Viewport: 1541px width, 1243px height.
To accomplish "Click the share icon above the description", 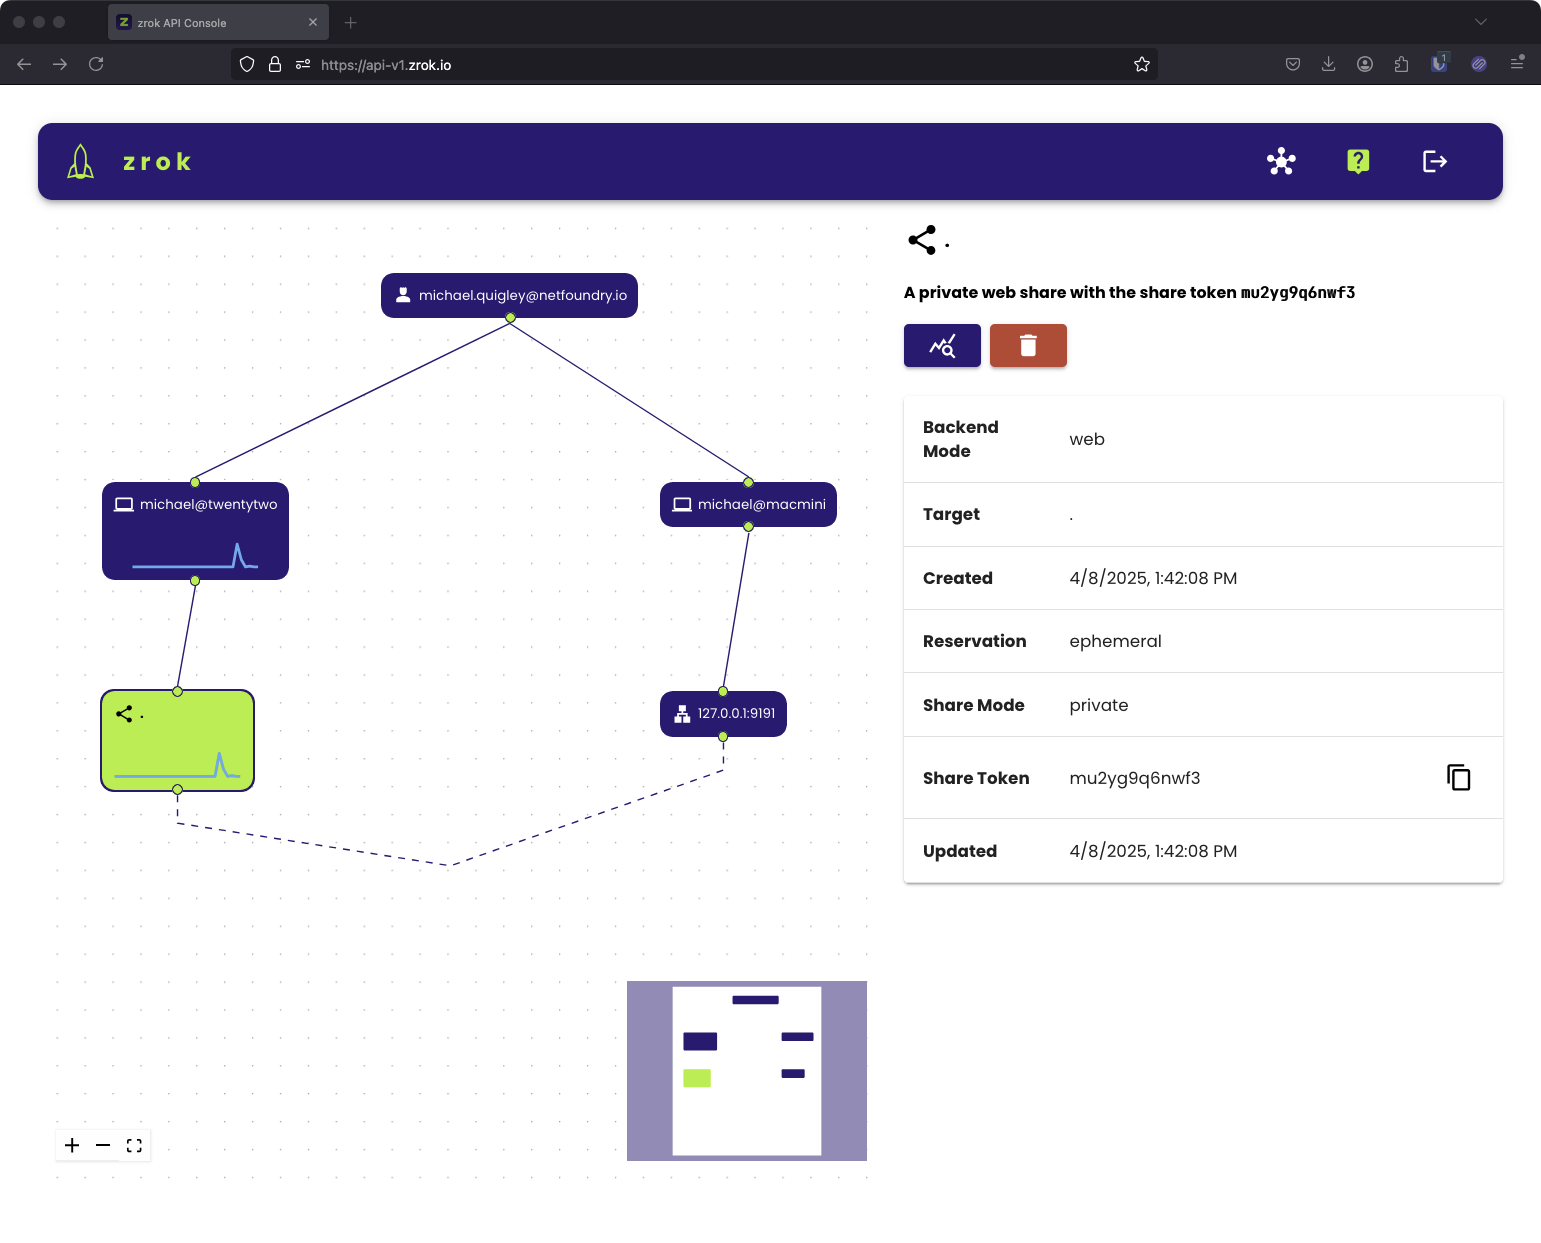I will coord(922,240).
